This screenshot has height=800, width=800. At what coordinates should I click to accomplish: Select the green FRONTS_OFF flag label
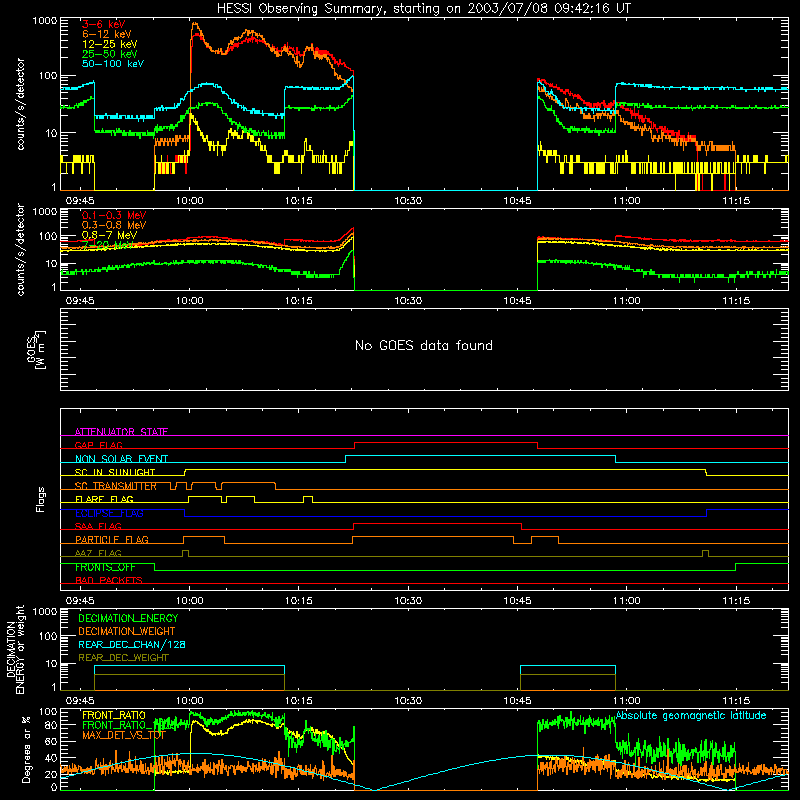coord(105,567)
